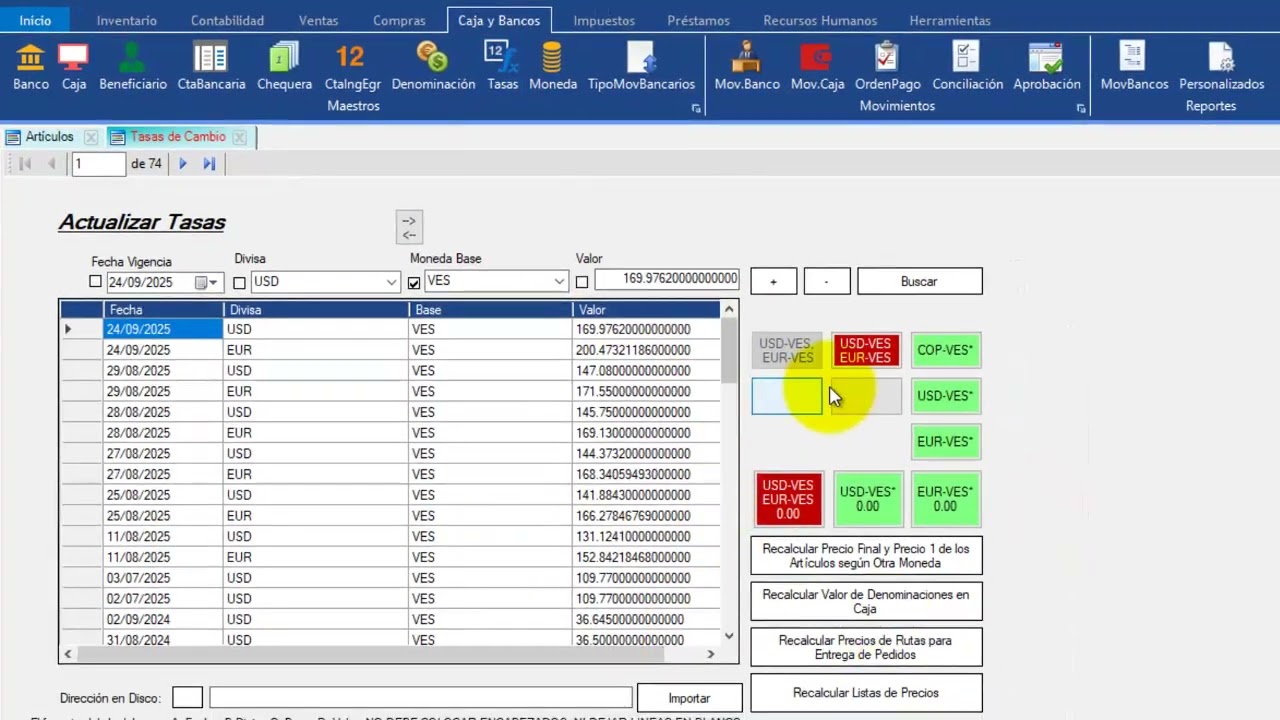Open the Moneda coins icon

point(553,66)
